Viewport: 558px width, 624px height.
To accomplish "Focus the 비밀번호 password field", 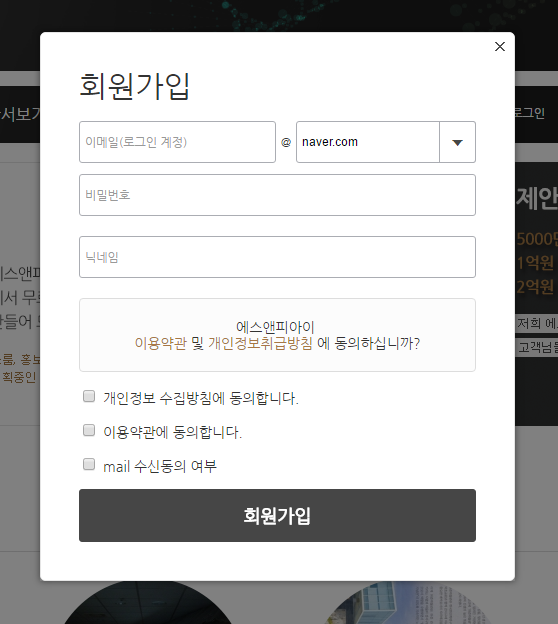I will tap(277, 195).
